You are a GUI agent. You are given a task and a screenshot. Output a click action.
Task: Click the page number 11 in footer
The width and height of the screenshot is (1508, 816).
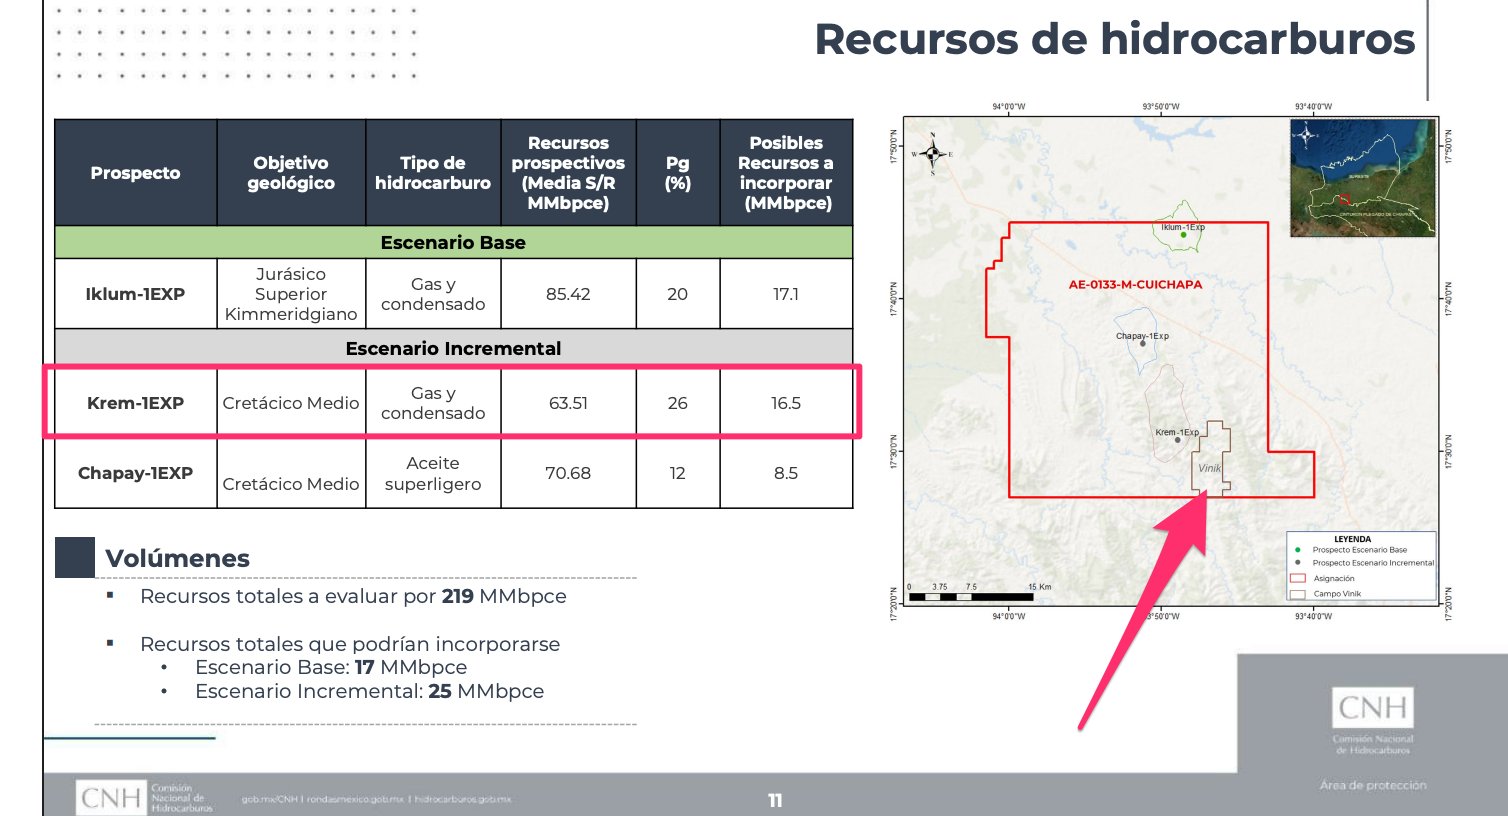pyautogui.click(x=775, y=800)
